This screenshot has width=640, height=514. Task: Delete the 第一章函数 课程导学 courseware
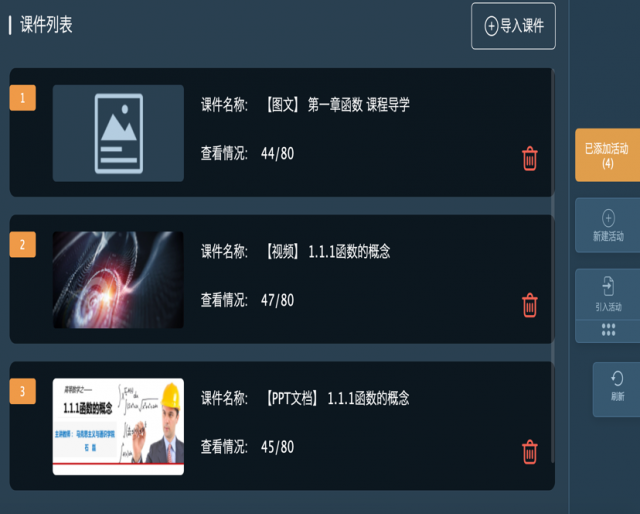pyautogui.click(x=529, y=158)
